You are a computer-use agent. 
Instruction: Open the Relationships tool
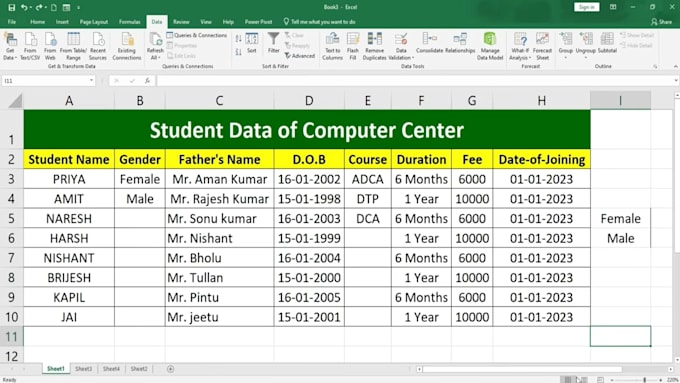460,43
